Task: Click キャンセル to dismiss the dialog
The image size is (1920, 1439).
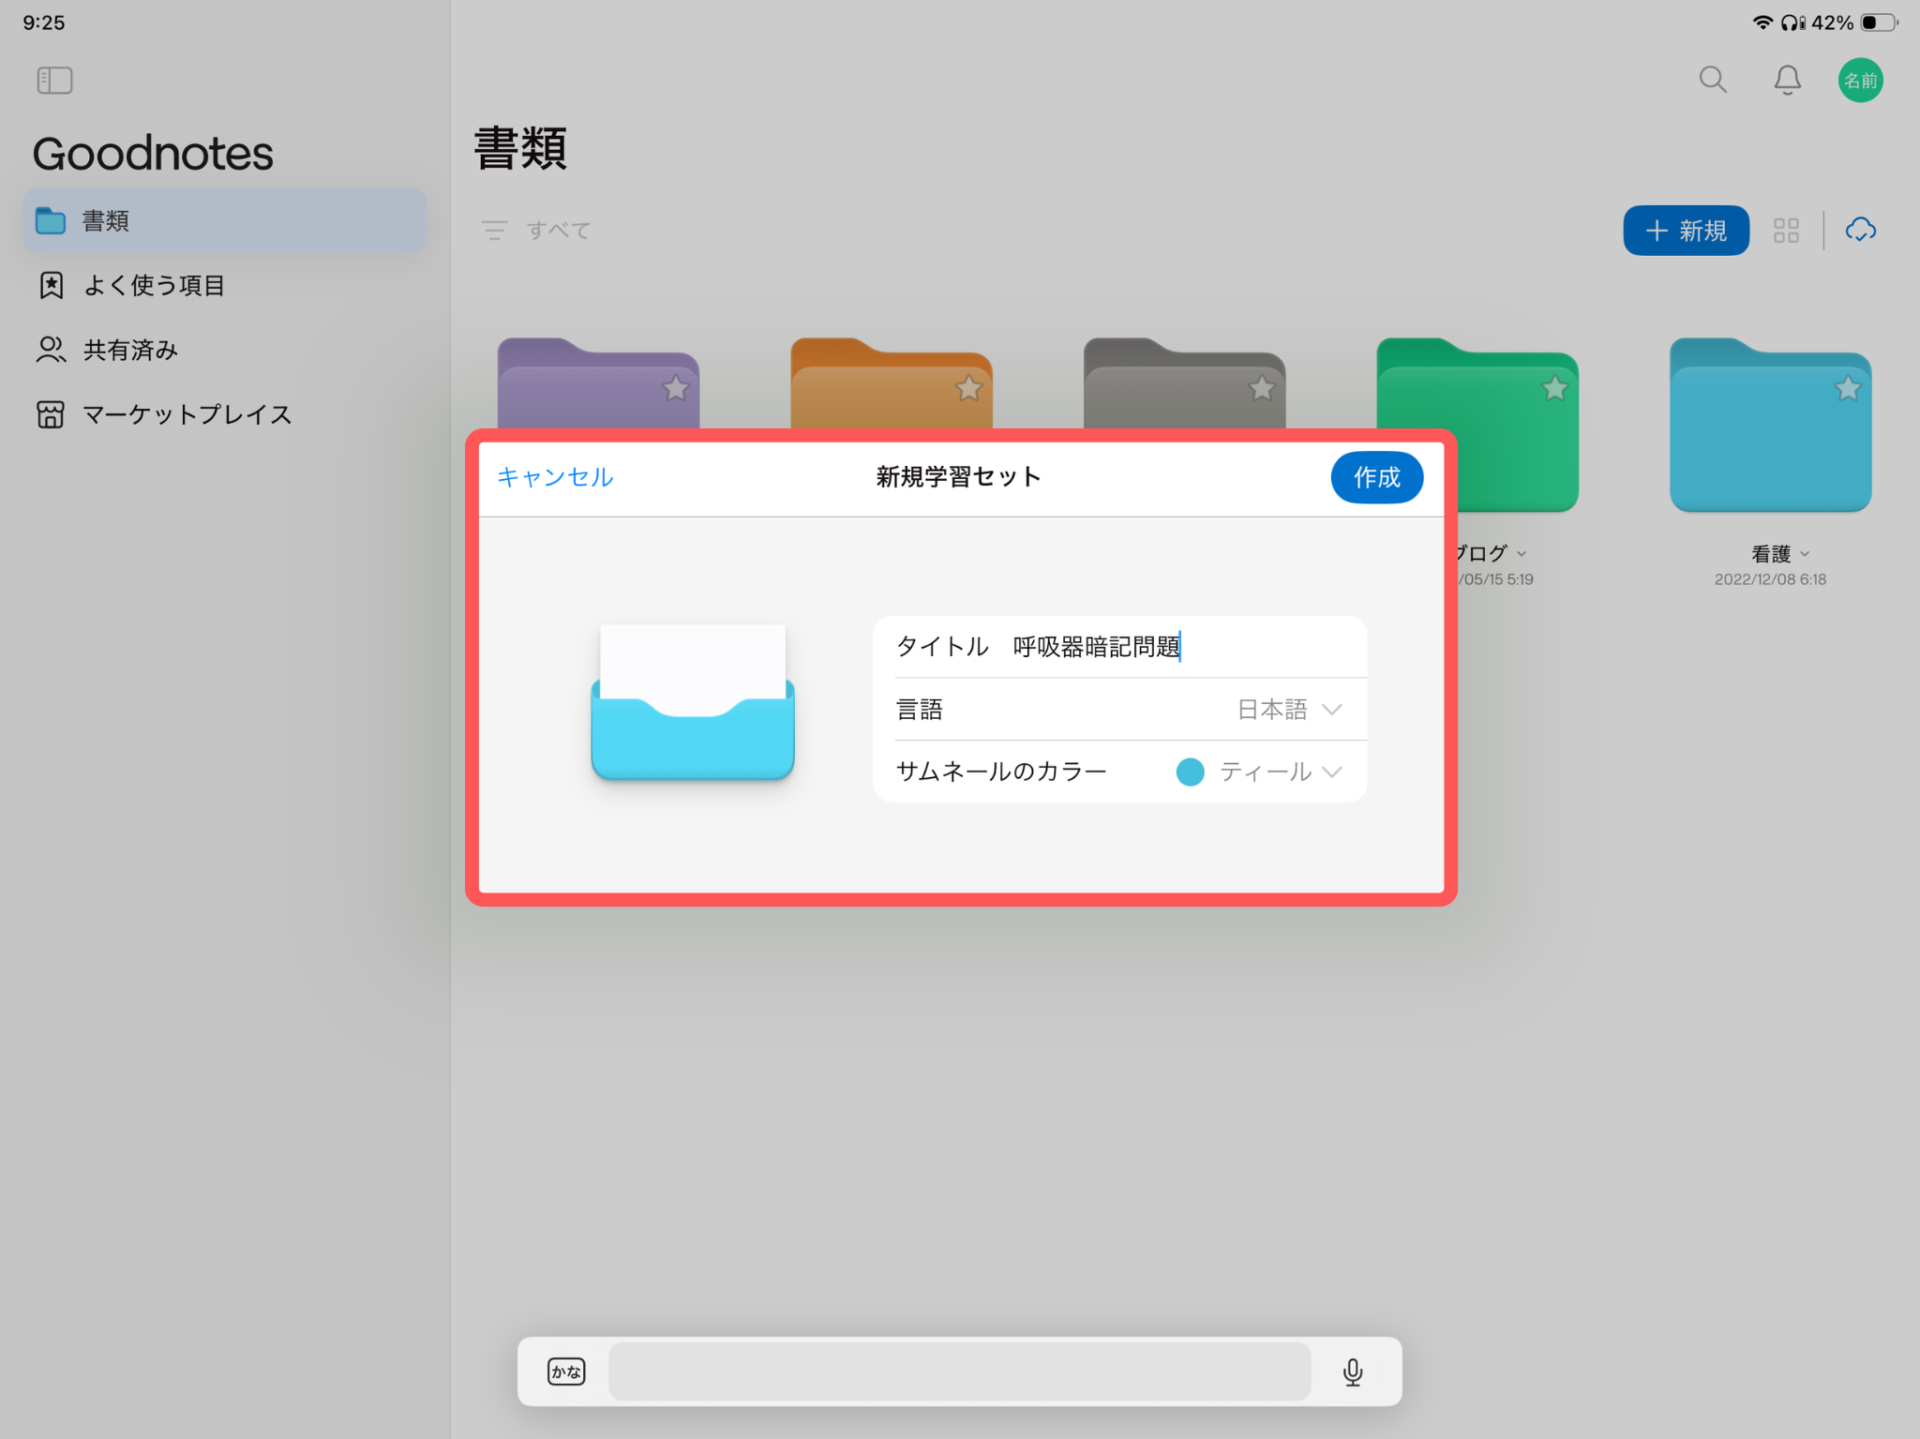Action: [555, 478]
